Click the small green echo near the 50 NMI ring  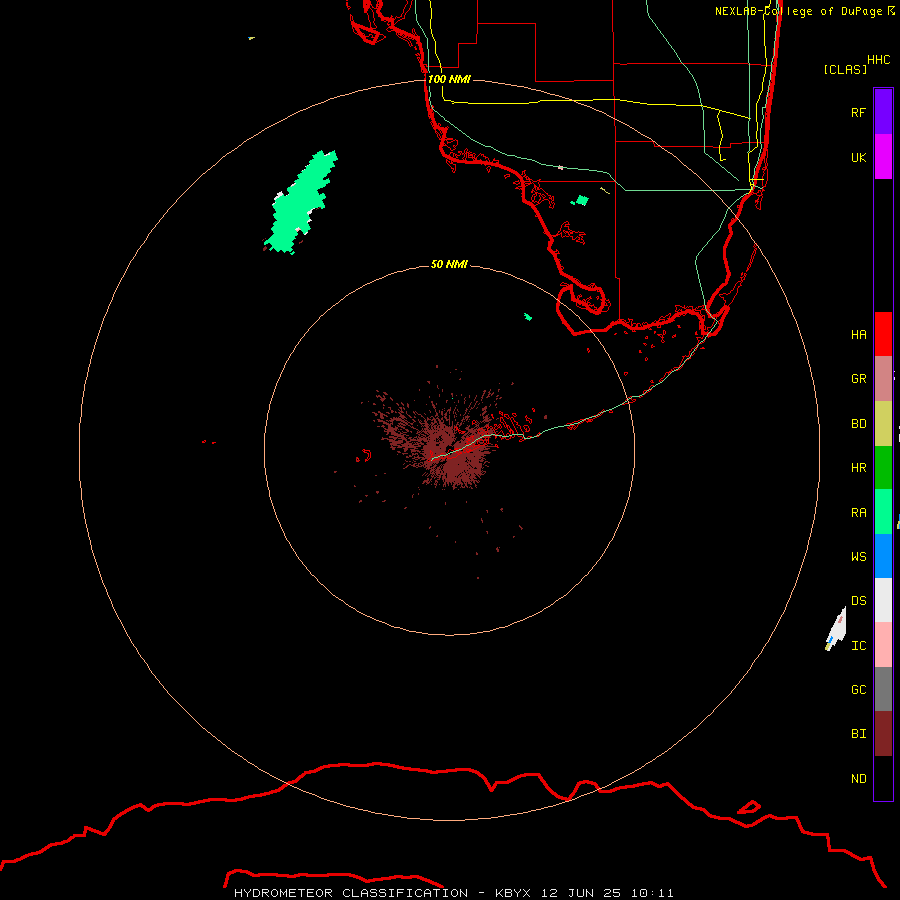tap(527, 317)
